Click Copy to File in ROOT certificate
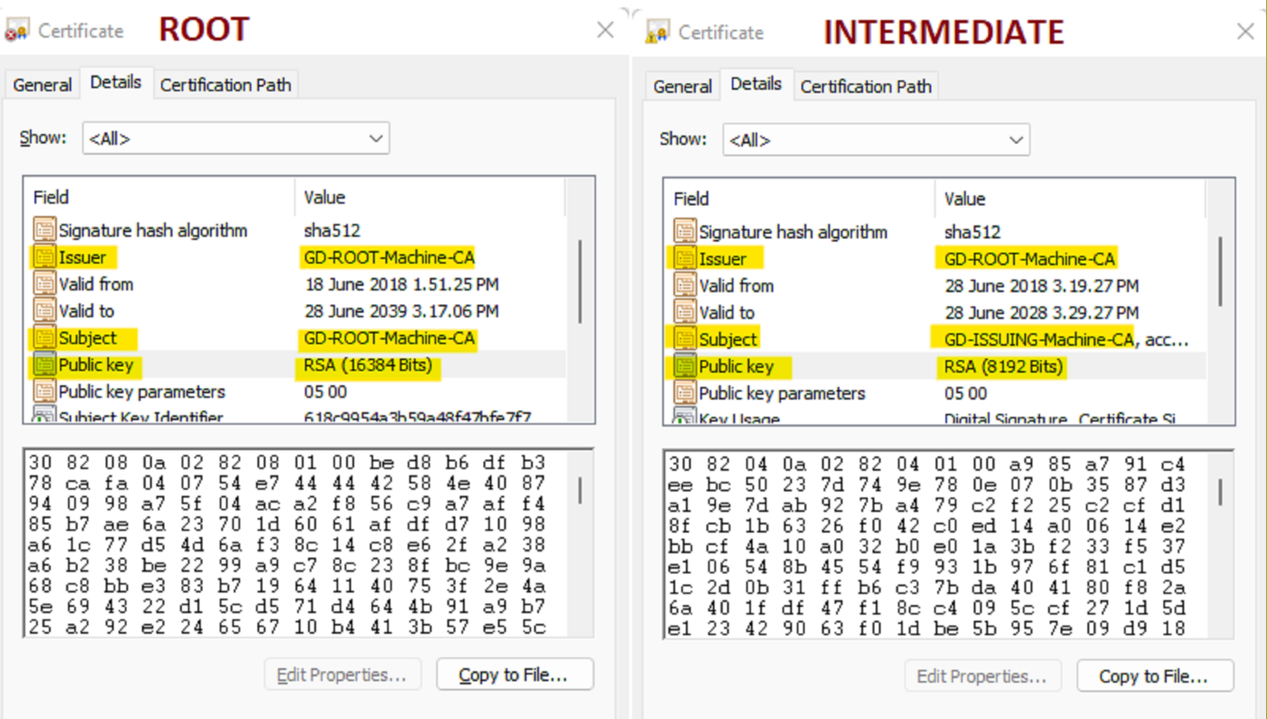The width and height of the screenshot is (1267, 719). click(514, 674)
